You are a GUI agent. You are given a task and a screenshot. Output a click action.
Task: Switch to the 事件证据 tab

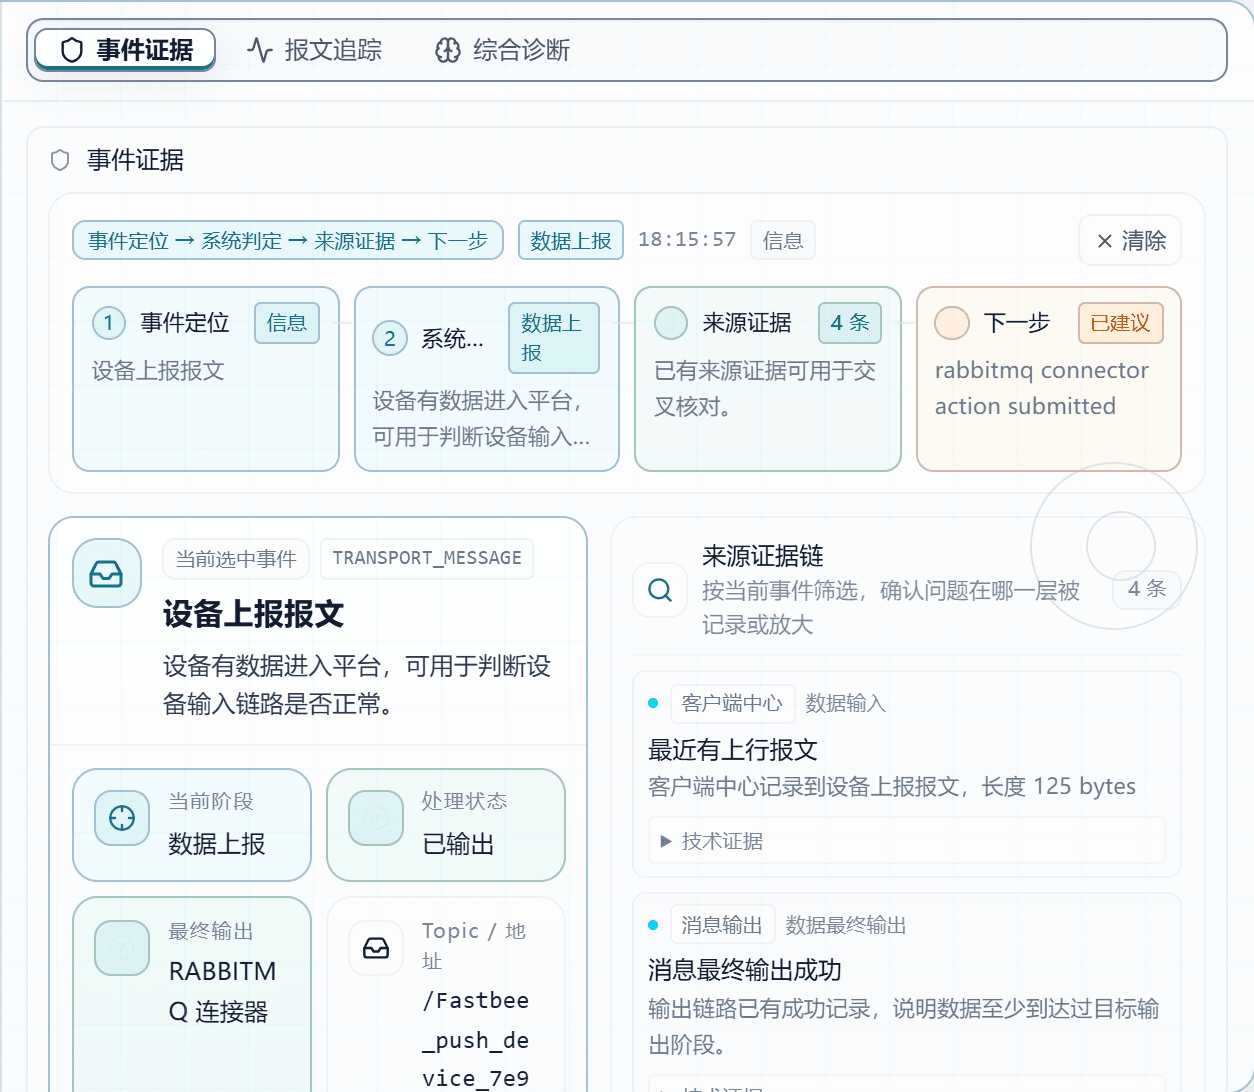click(125, 49)
